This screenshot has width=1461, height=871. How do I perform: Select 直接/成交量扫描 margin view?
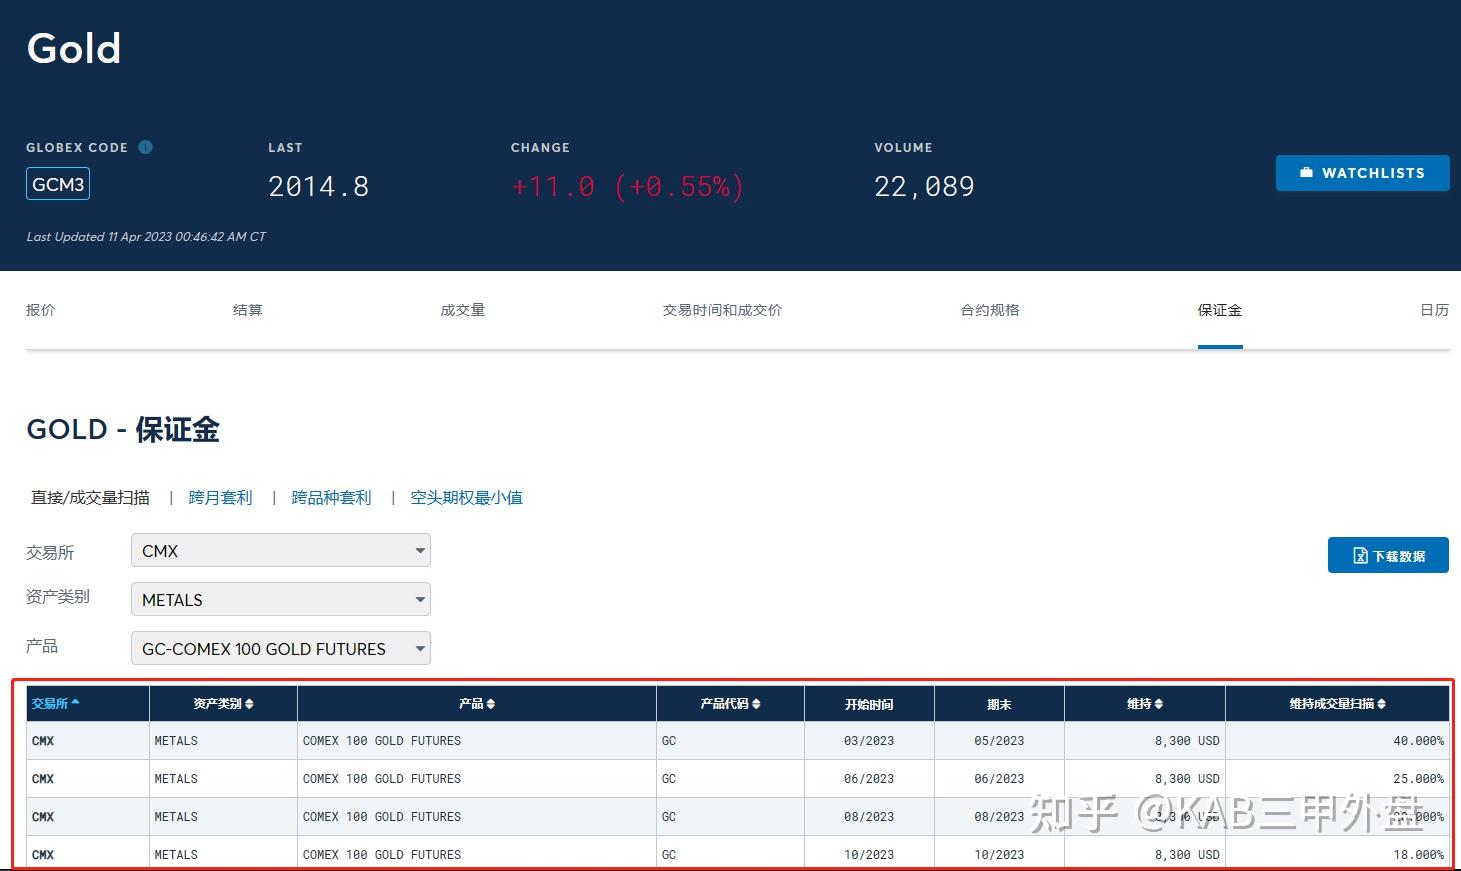click(90, 497)
